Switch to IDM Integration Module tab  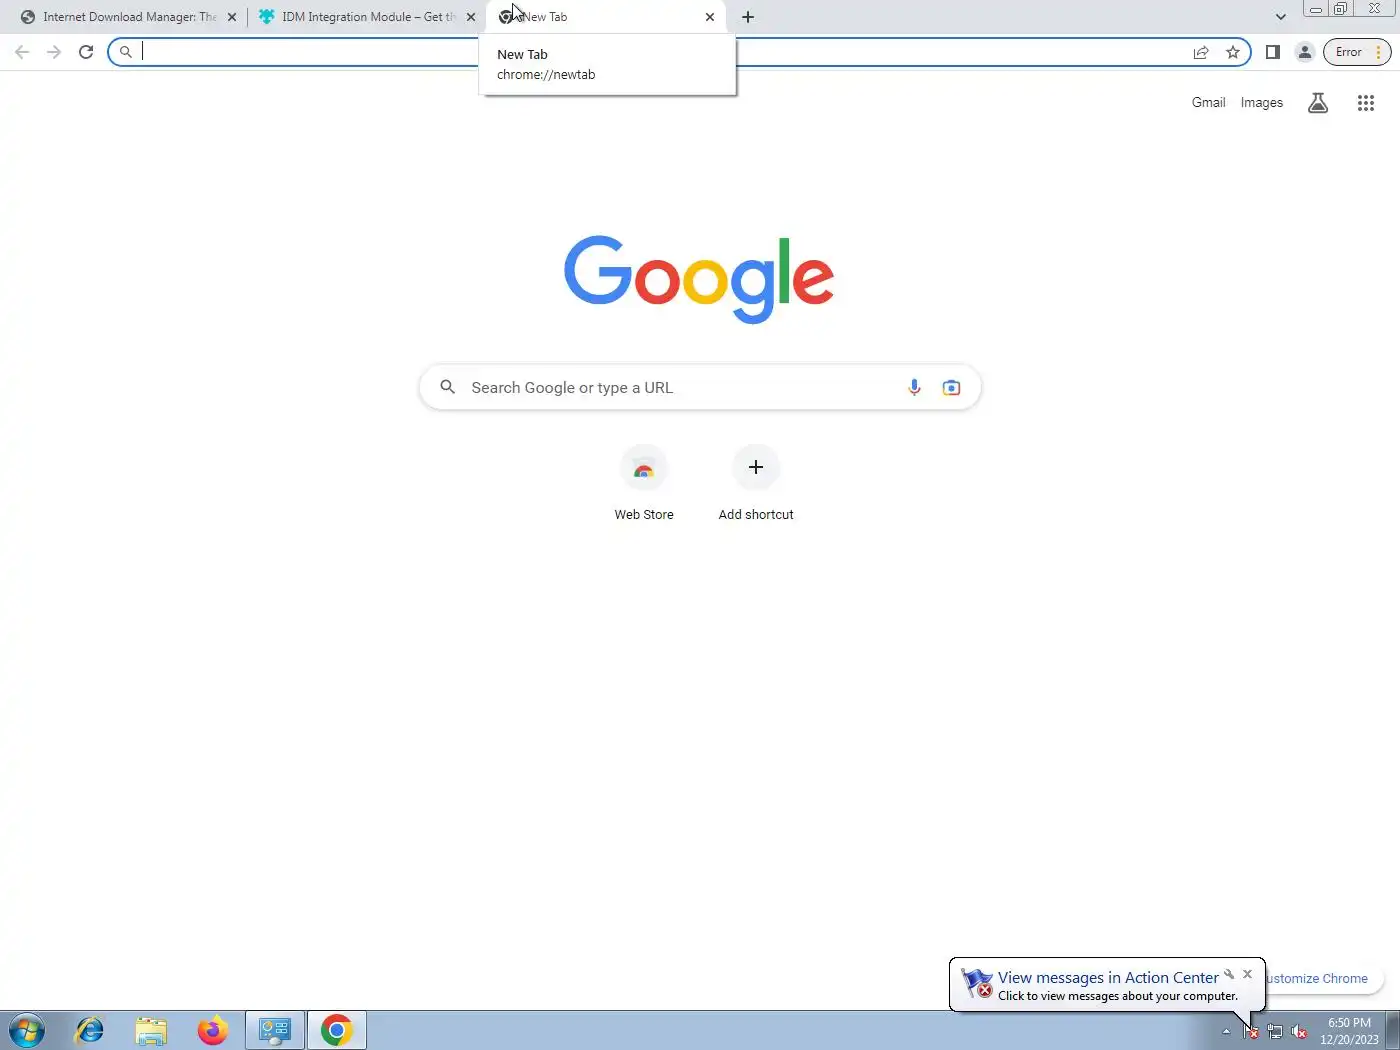(367, 17)
